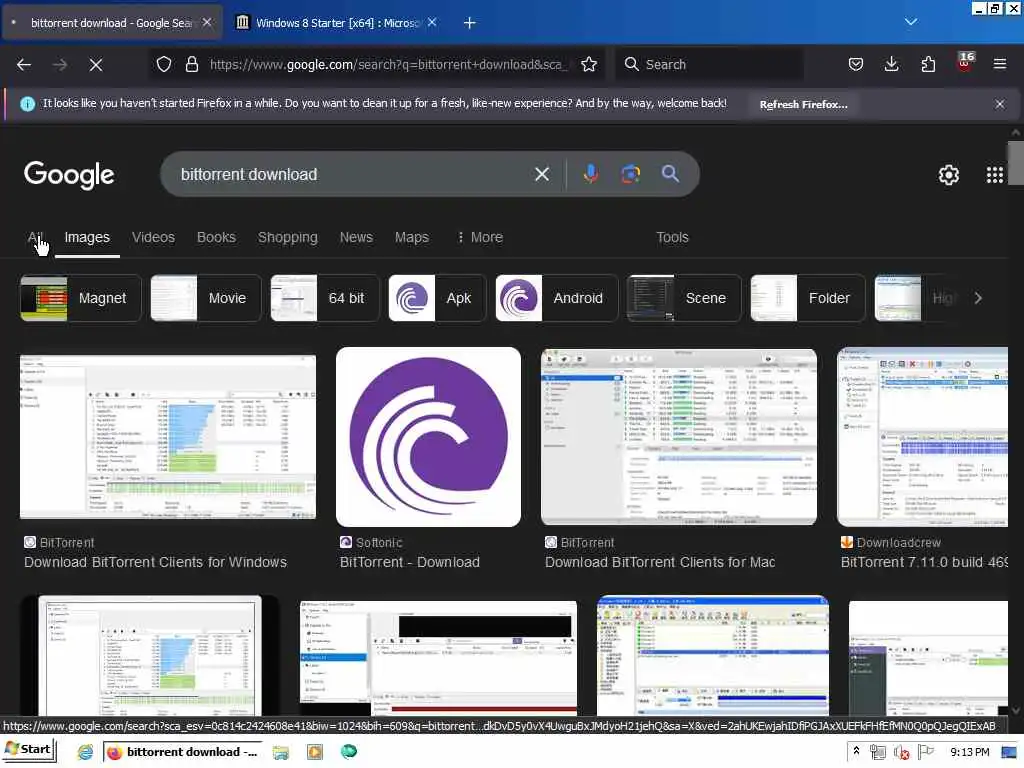Filter images by Android chip
The height and width of the screenshot is (768, 1024).
pos(556,298)
